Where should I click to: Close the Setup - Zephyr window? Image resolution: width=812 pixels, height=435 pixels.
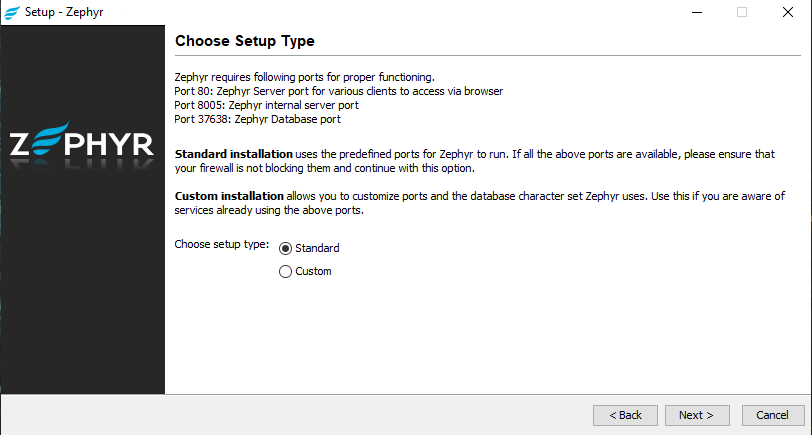point(789,12)
